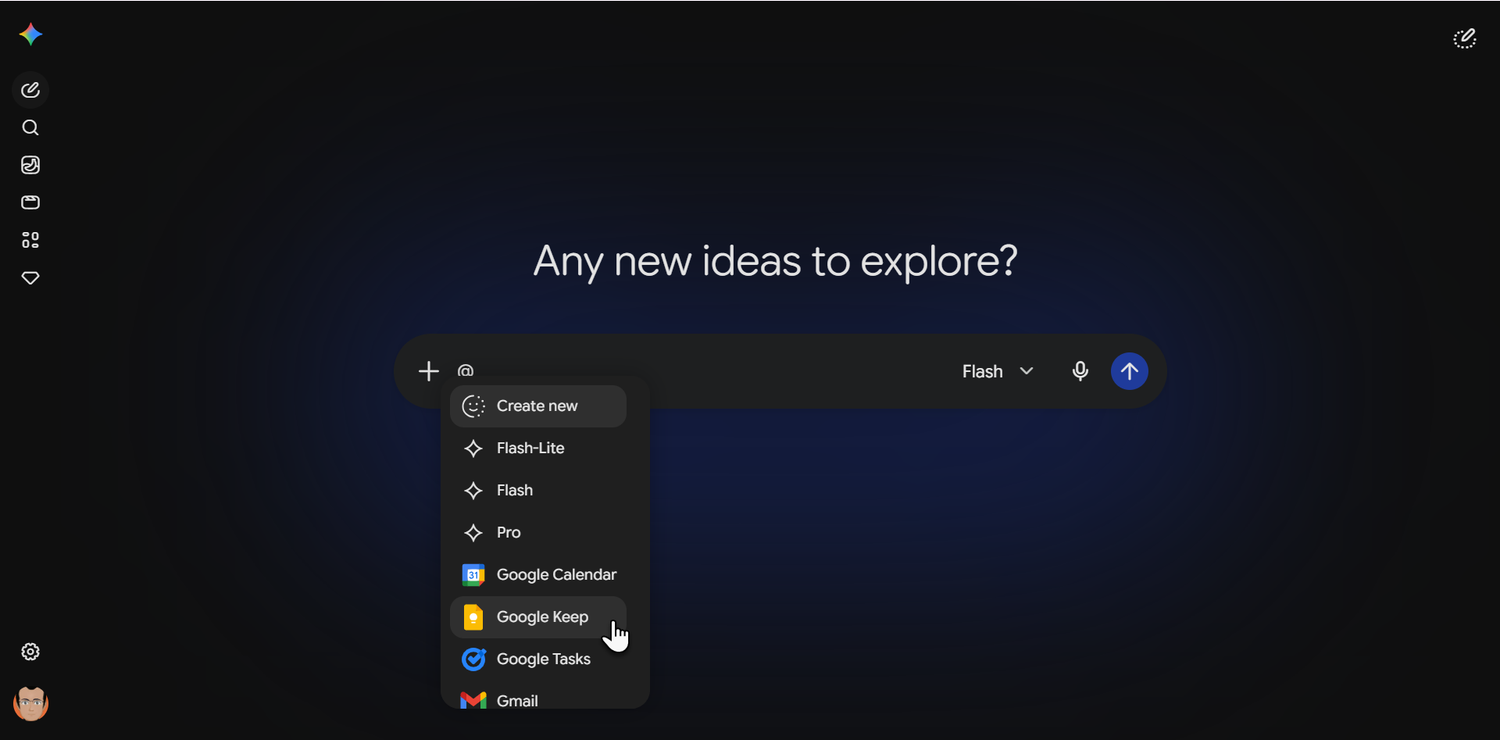This screenshot has height=740, width=1500.
Task: Open the sticker-shaped sidebar icon below search
Action: [x=31, y=165]
